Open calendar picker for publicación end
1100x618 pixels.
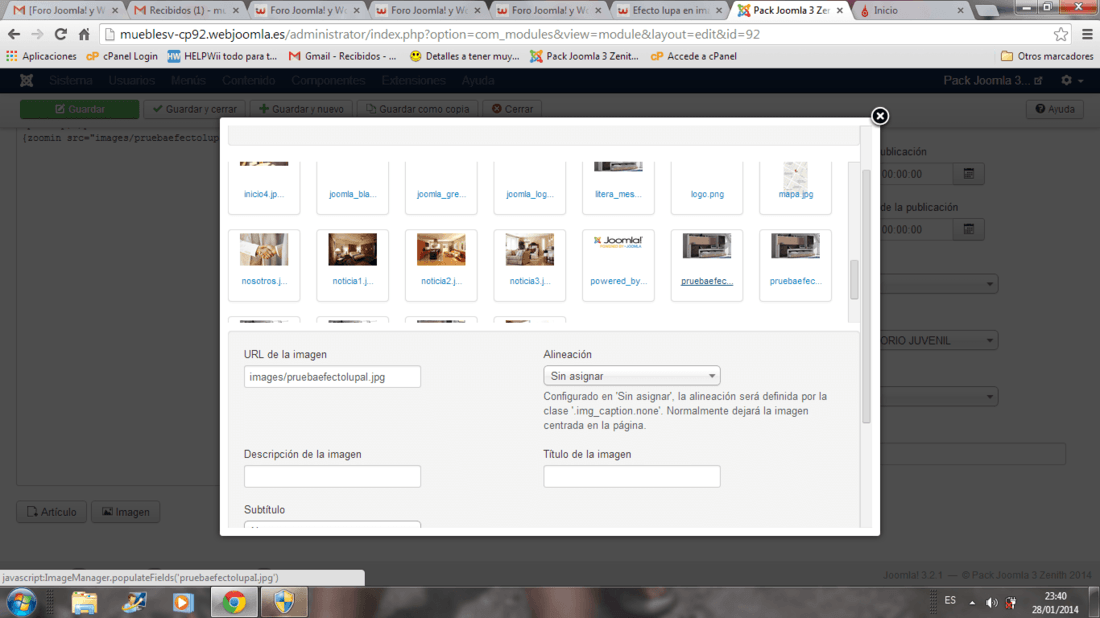pyautogui.click(x=969, y=229)
